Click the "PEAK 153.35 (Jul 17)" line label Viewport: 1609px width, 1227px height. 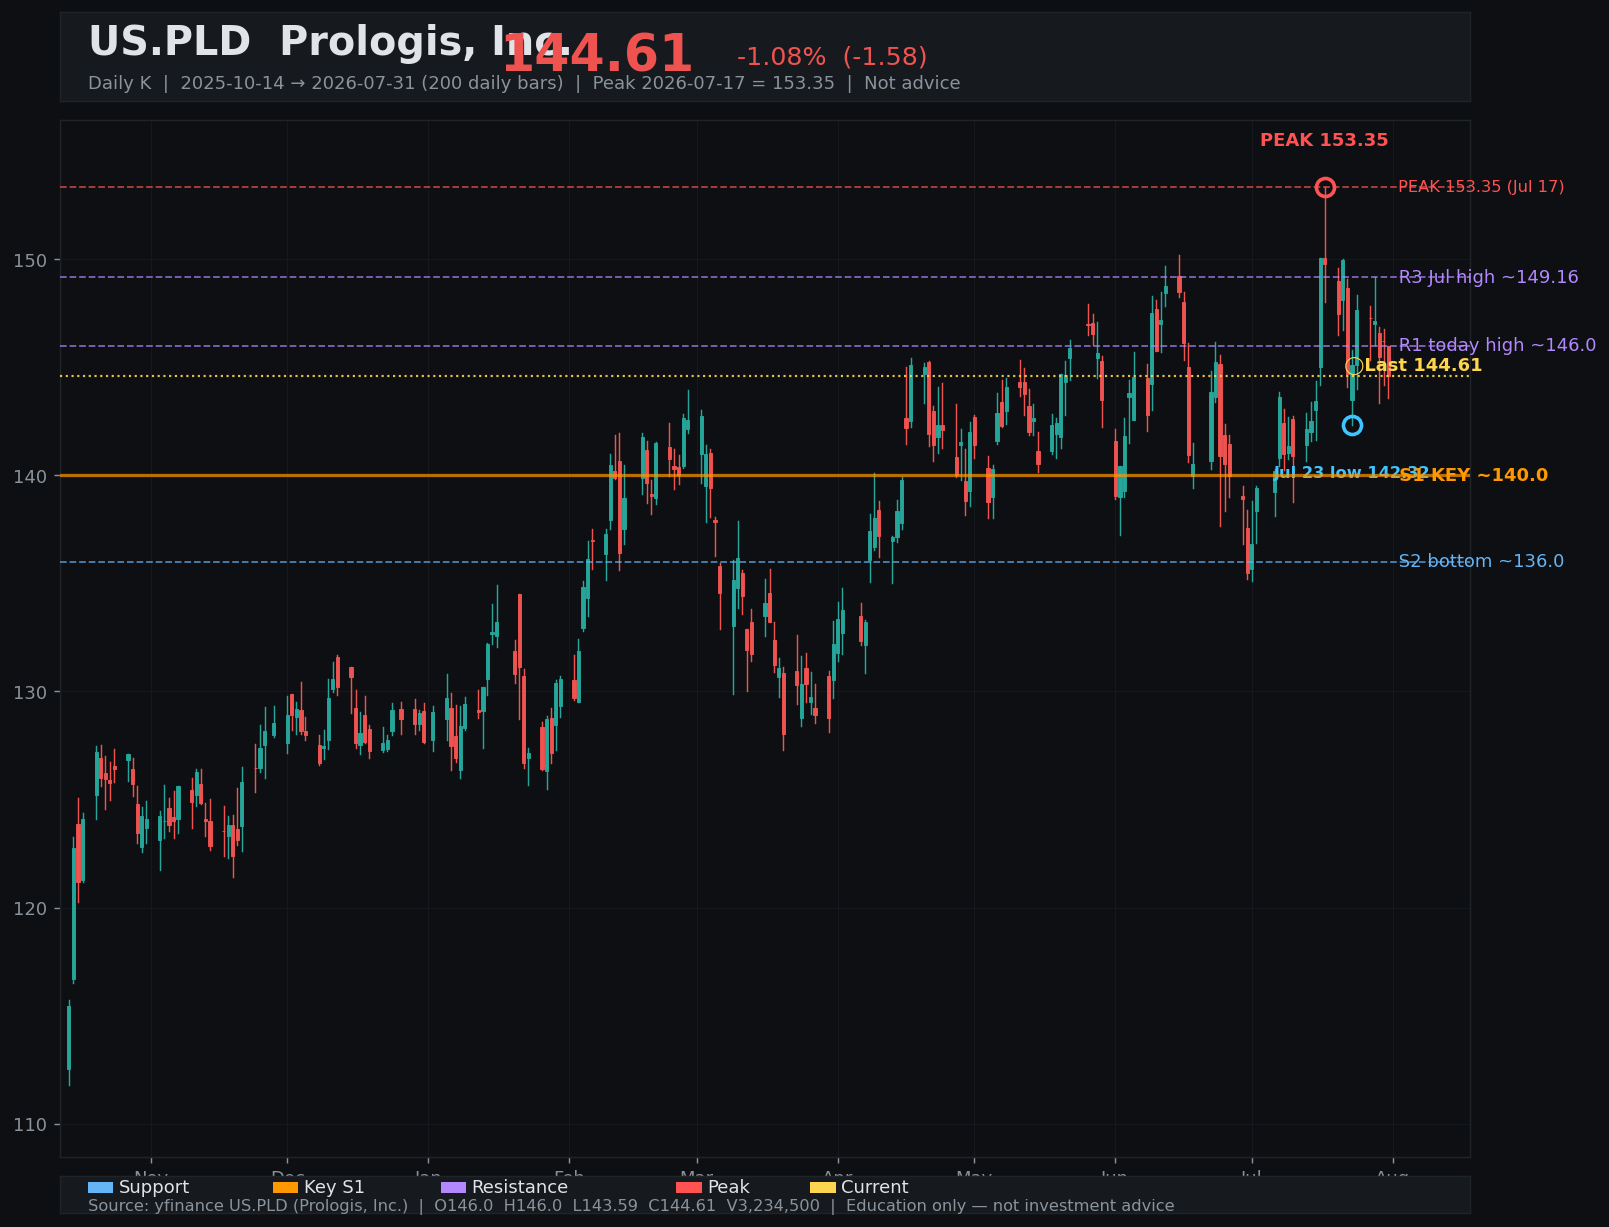pos(1481,187)
